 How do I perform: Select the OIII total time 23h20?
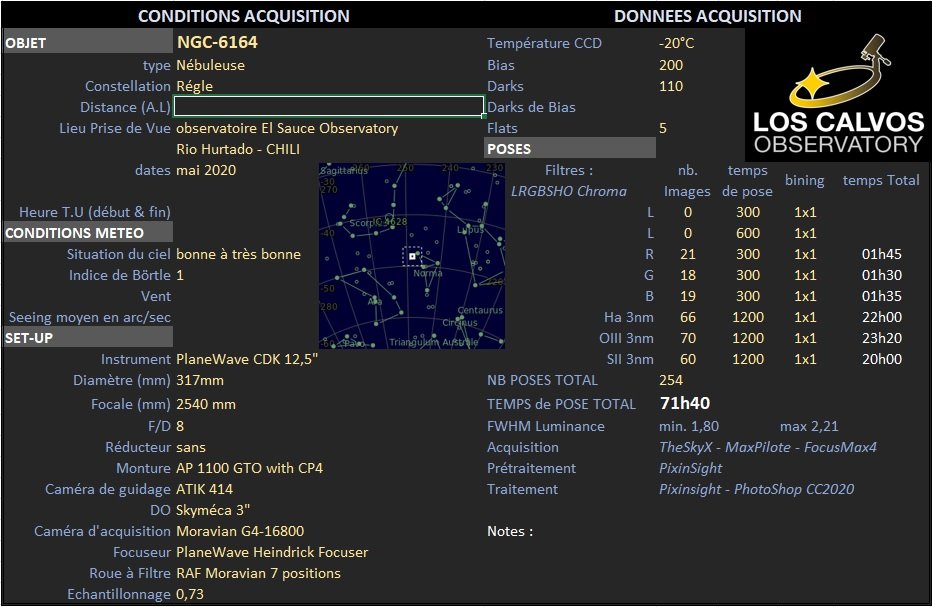(881, 338)
